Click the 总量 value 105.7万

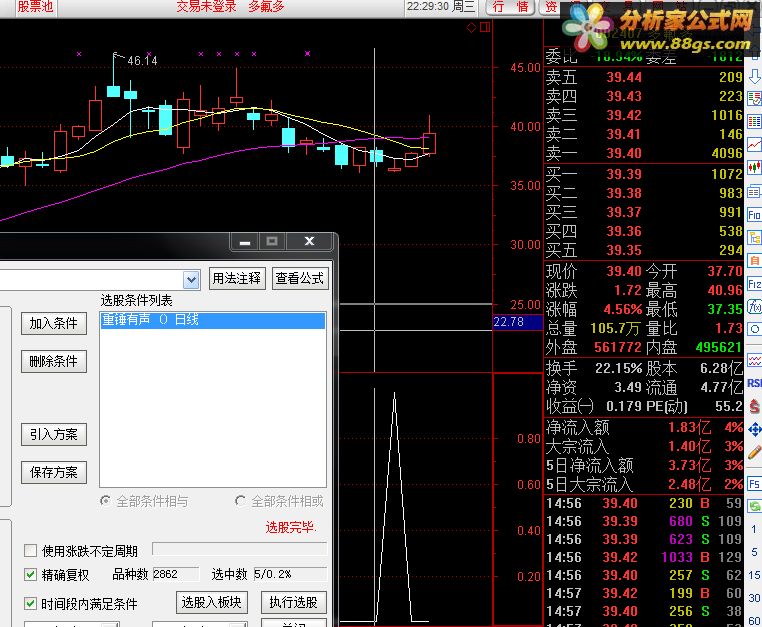tap(615, 329)
